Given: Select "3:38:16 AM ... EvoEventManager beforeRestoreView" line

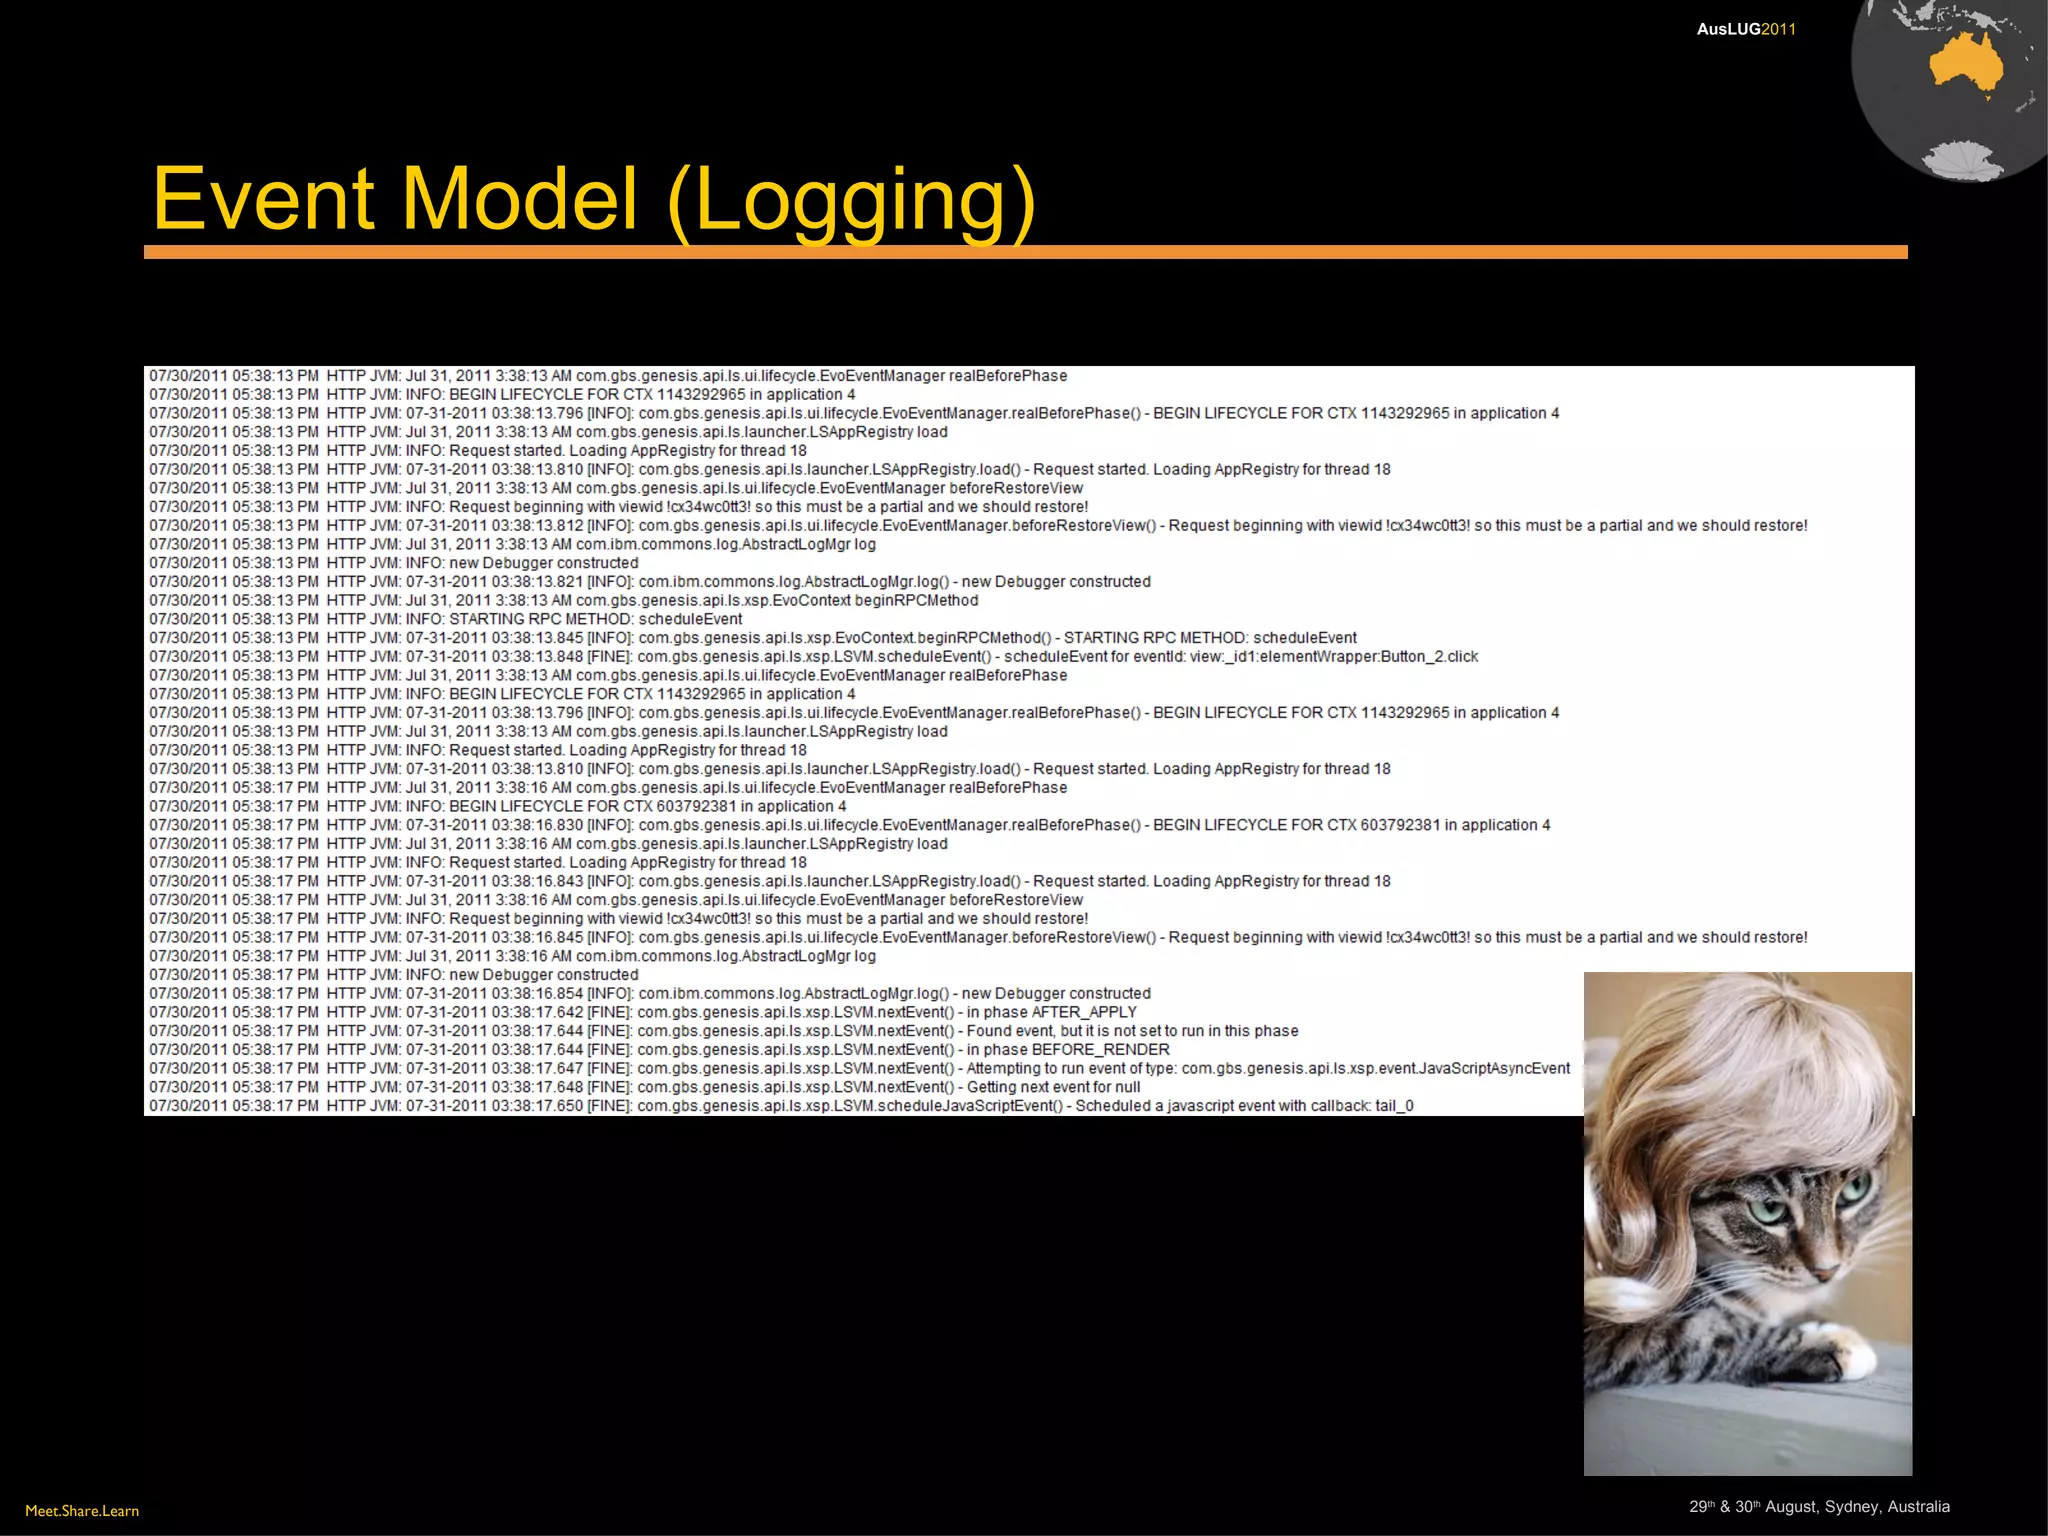Looking at the screenshot, I should (616, 900).
